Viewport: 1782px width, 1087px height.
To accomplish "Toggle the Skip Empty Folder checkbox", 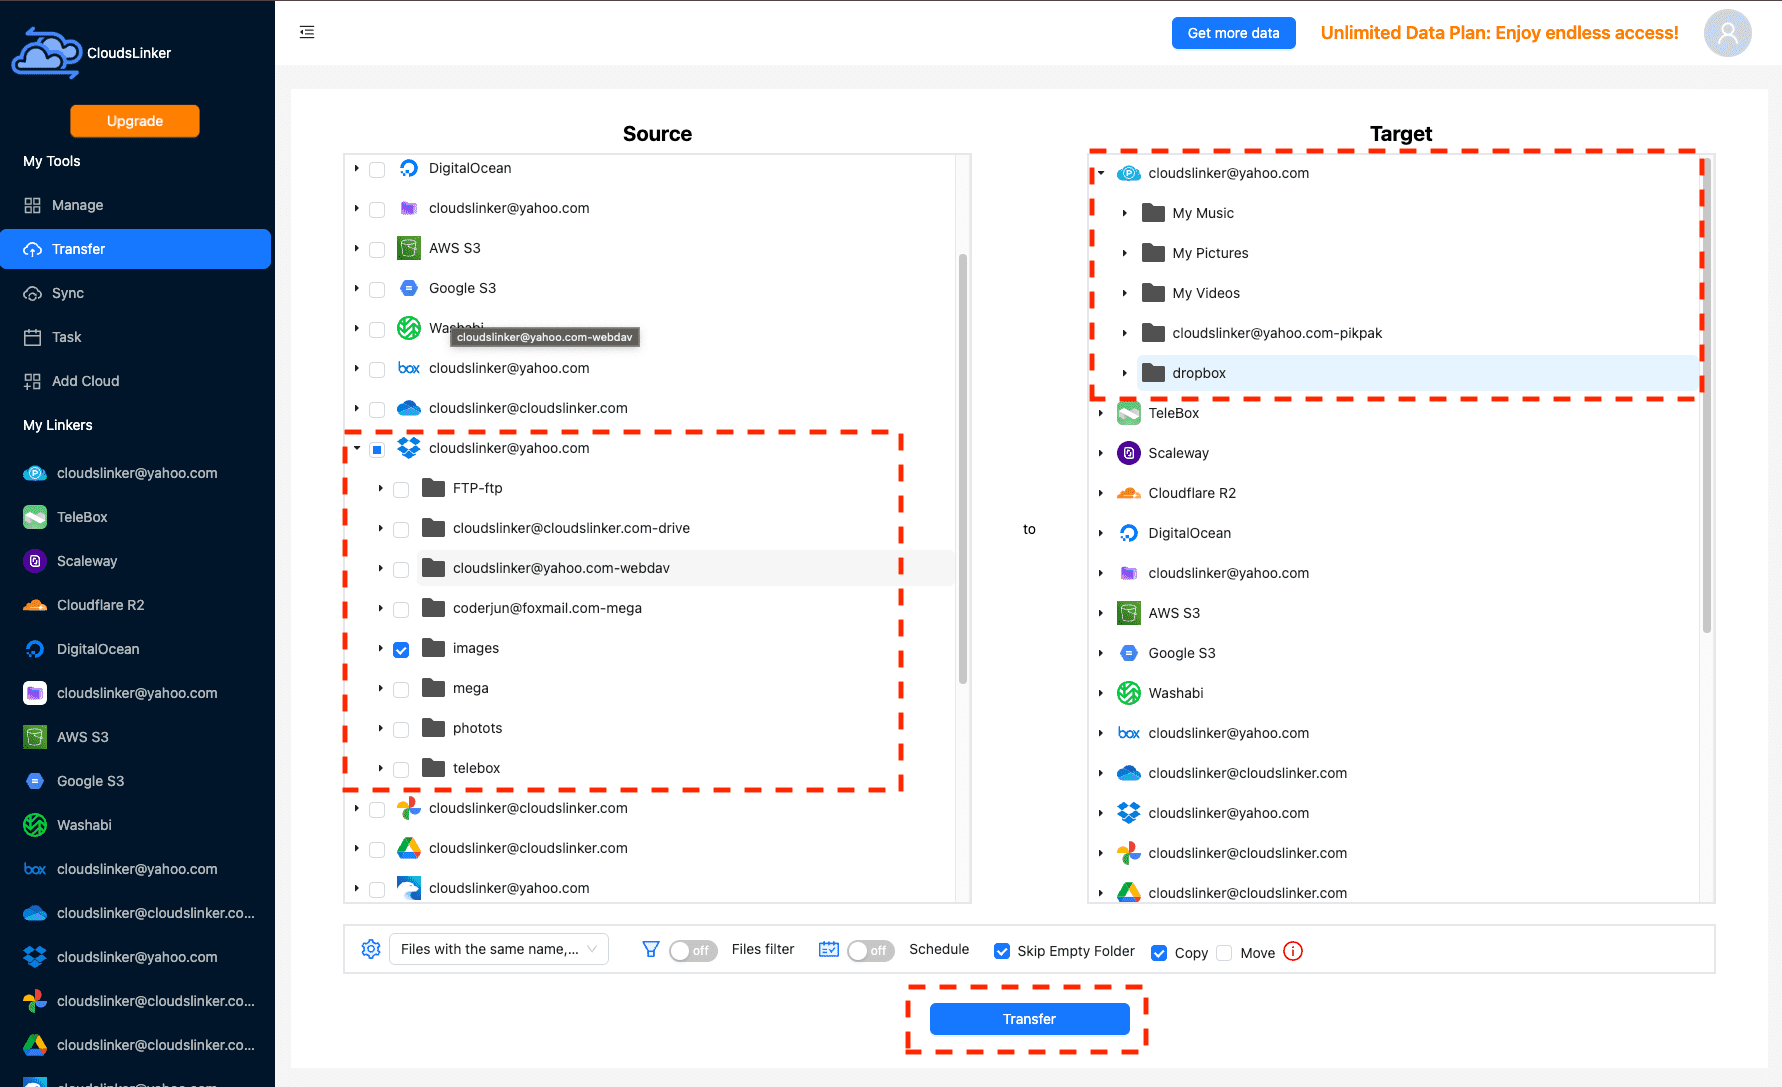I will 1001,951.
